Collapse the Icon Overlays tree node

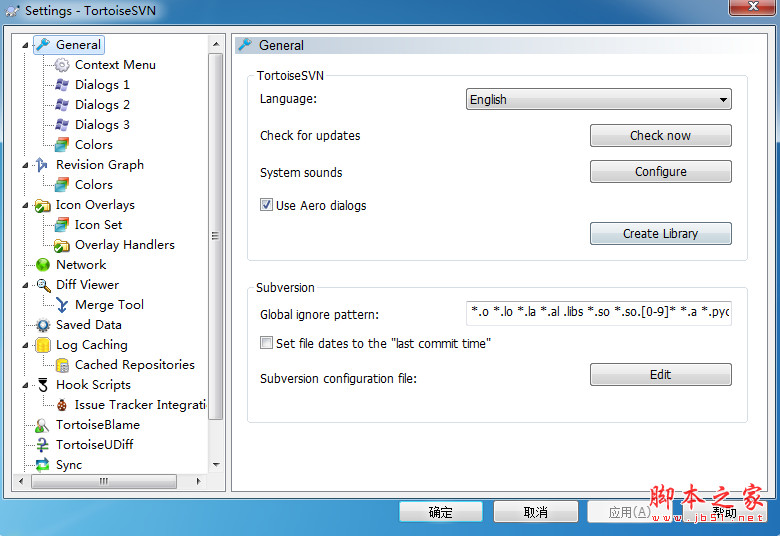click(x=25, y=205)
